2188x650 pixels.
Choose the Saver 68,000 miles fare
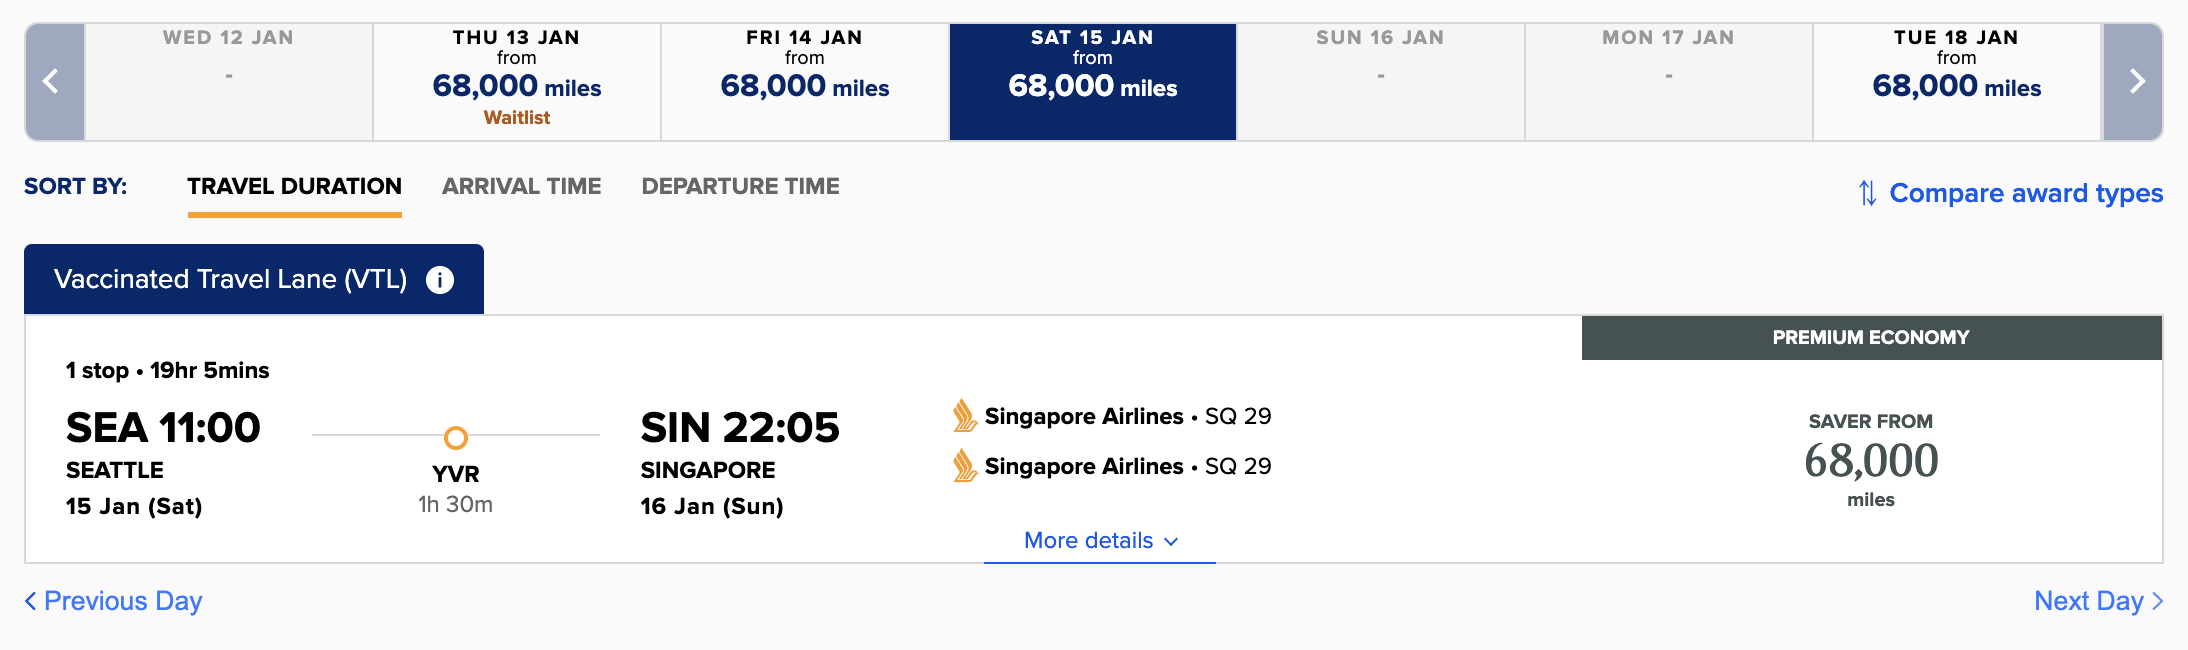(1871, 461)
